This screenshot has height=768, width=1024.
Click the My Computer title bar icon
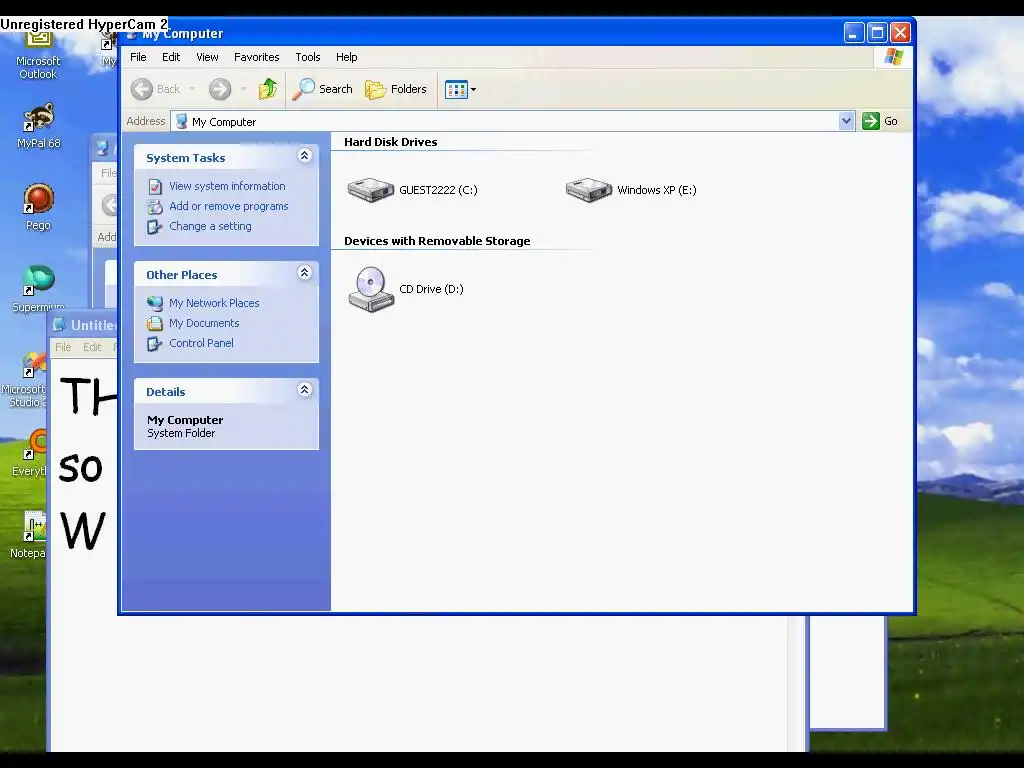click(132, 35)
